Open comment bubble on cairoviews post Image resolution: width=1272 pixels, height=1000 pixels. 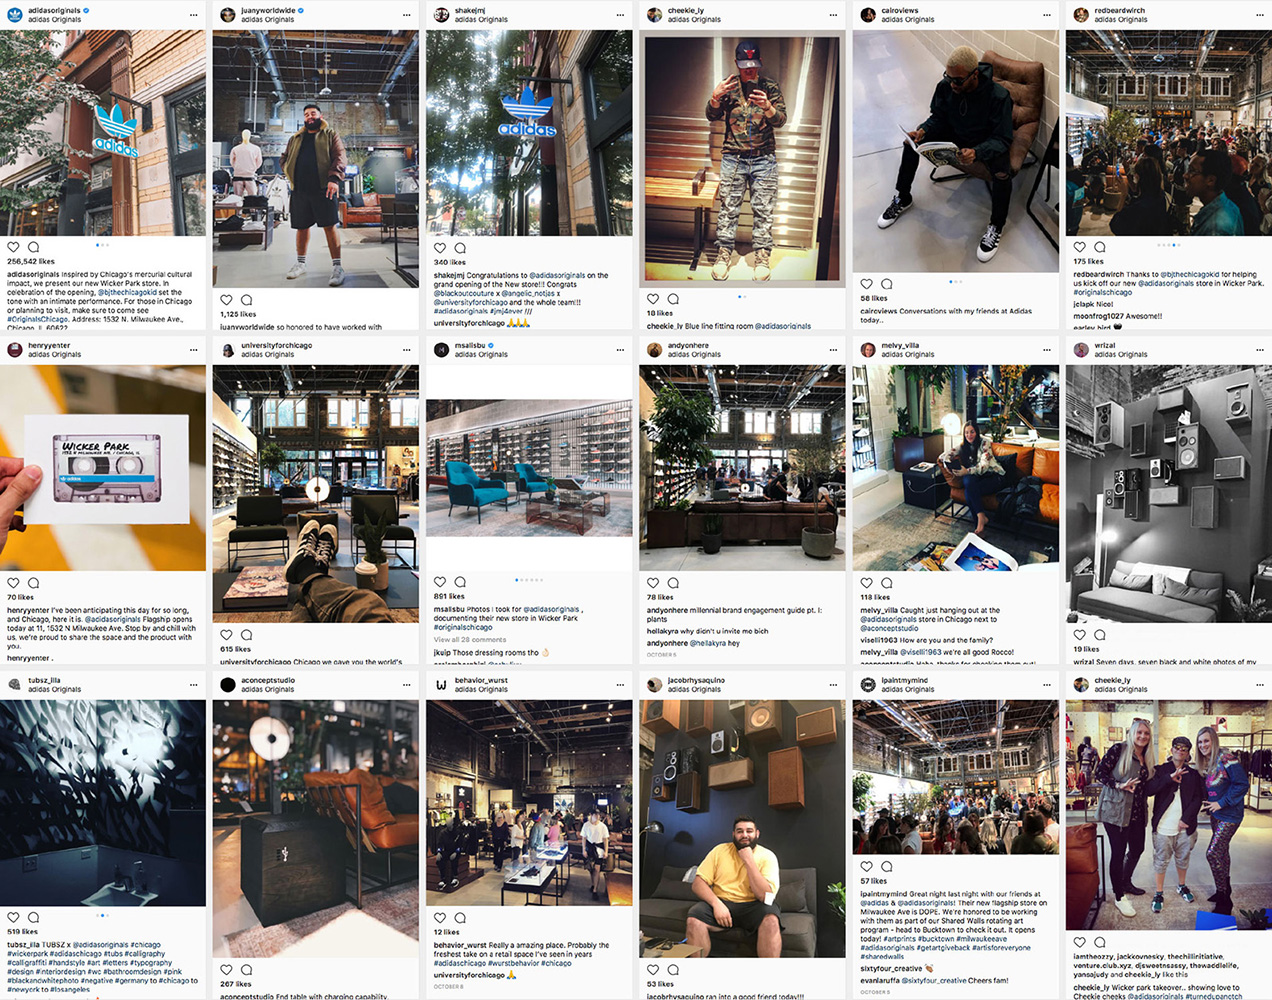pyautogui.click(x=887, y=284)
